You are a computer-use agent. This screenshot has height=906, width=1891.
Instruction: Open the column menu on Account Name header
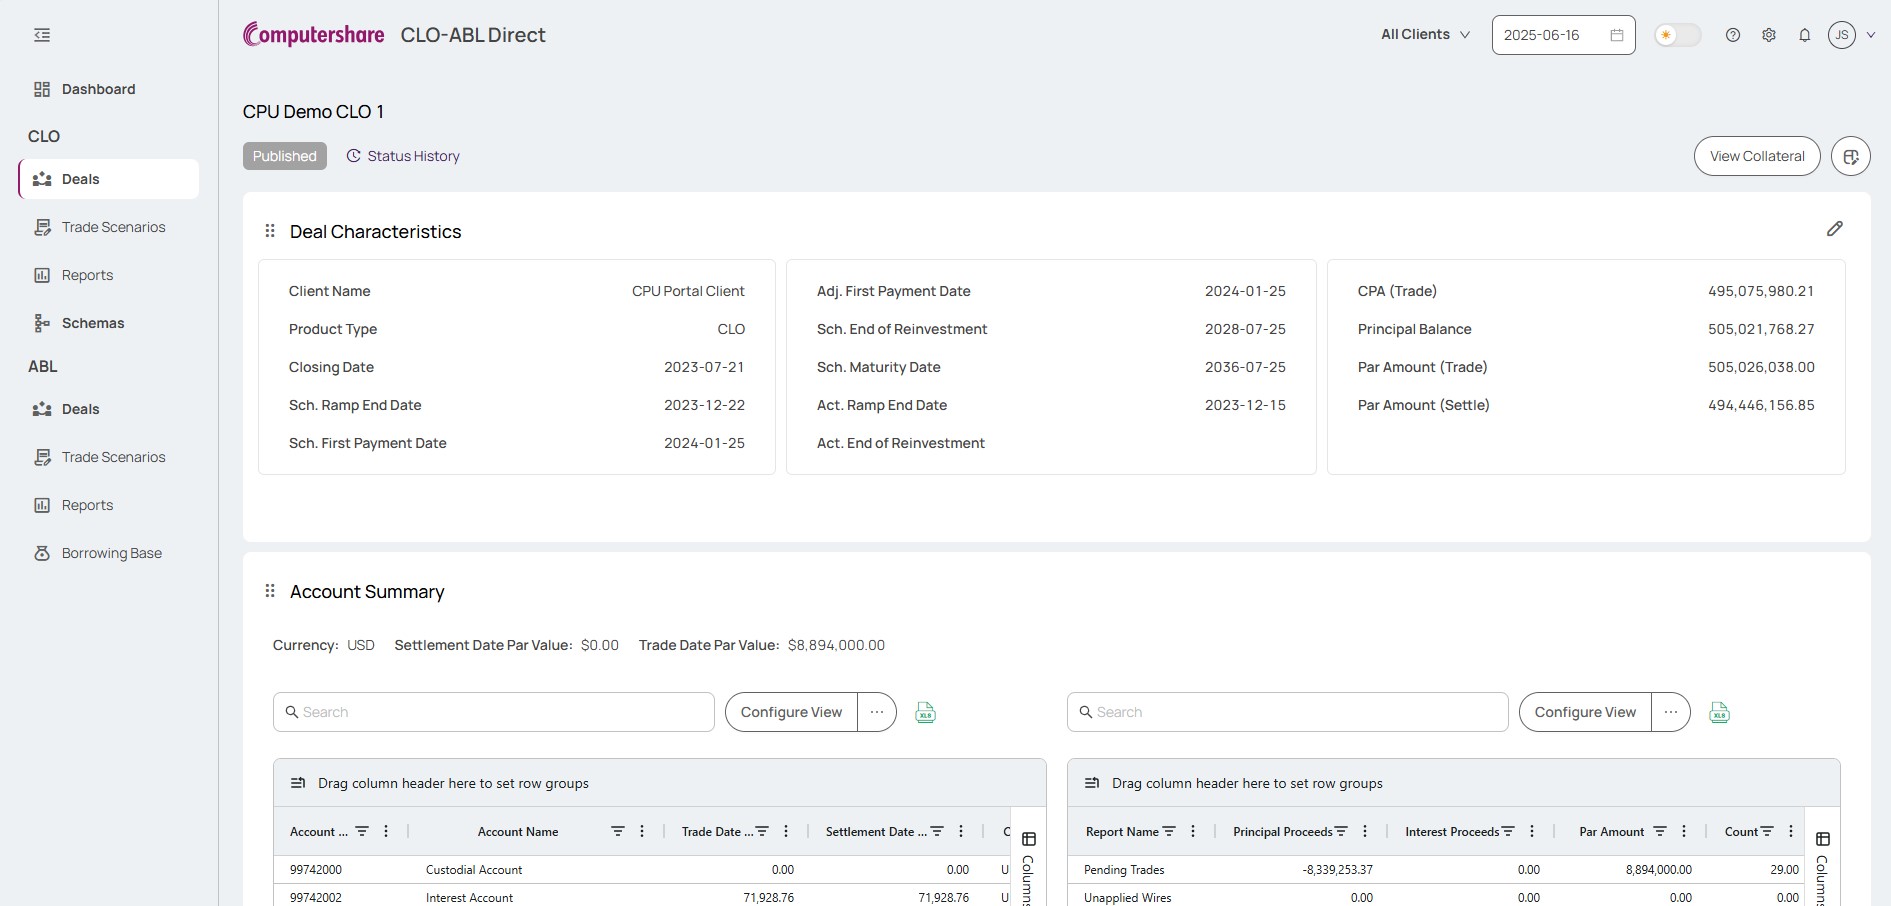641,831
